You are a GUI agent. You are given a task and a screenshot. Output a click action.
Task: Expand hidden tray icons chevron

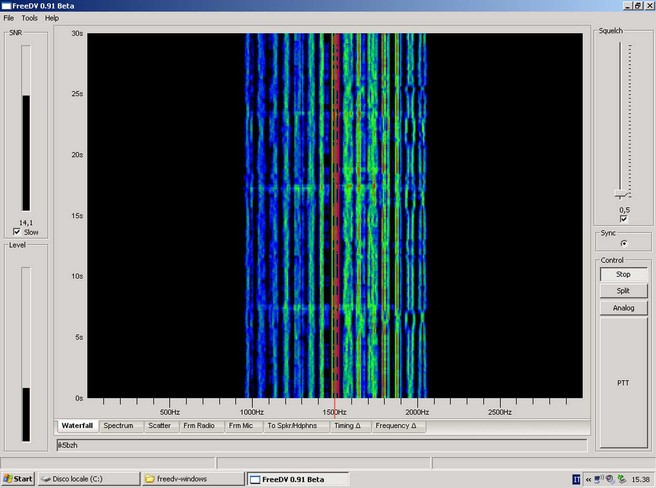pos(588,480)
